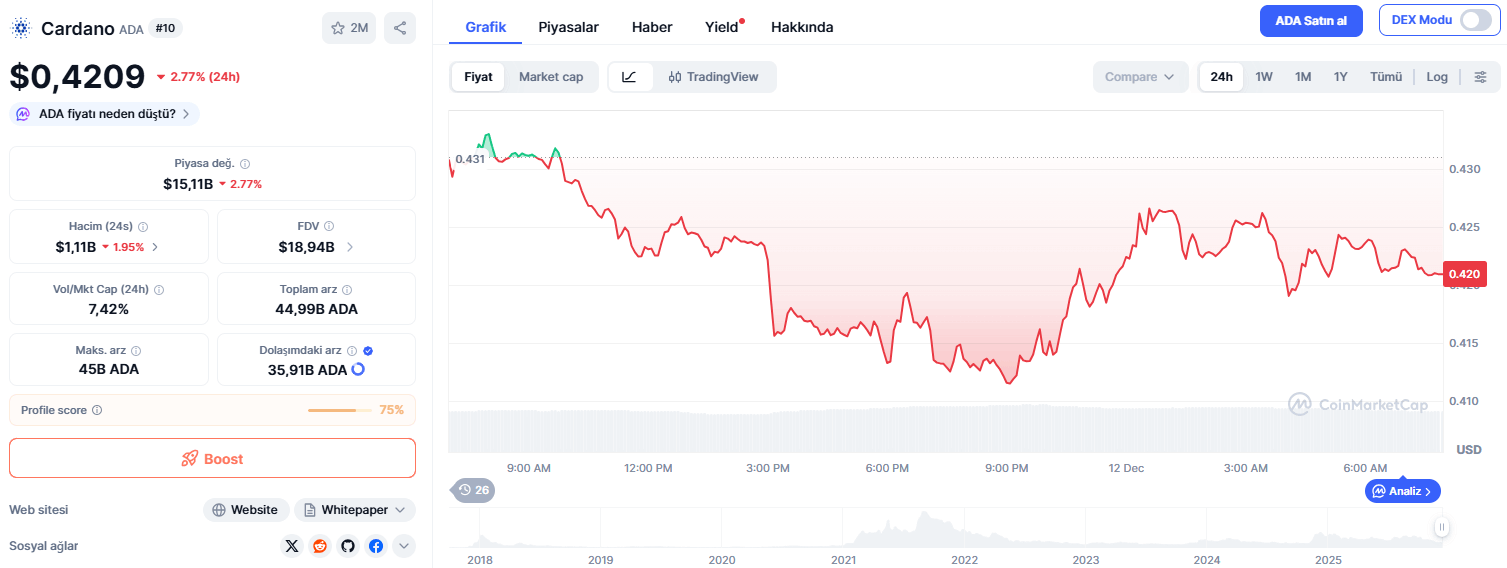The image size is (1507, 568).
Task: Switch to TradingView chart mode
Action: click(x=713, y=77)
